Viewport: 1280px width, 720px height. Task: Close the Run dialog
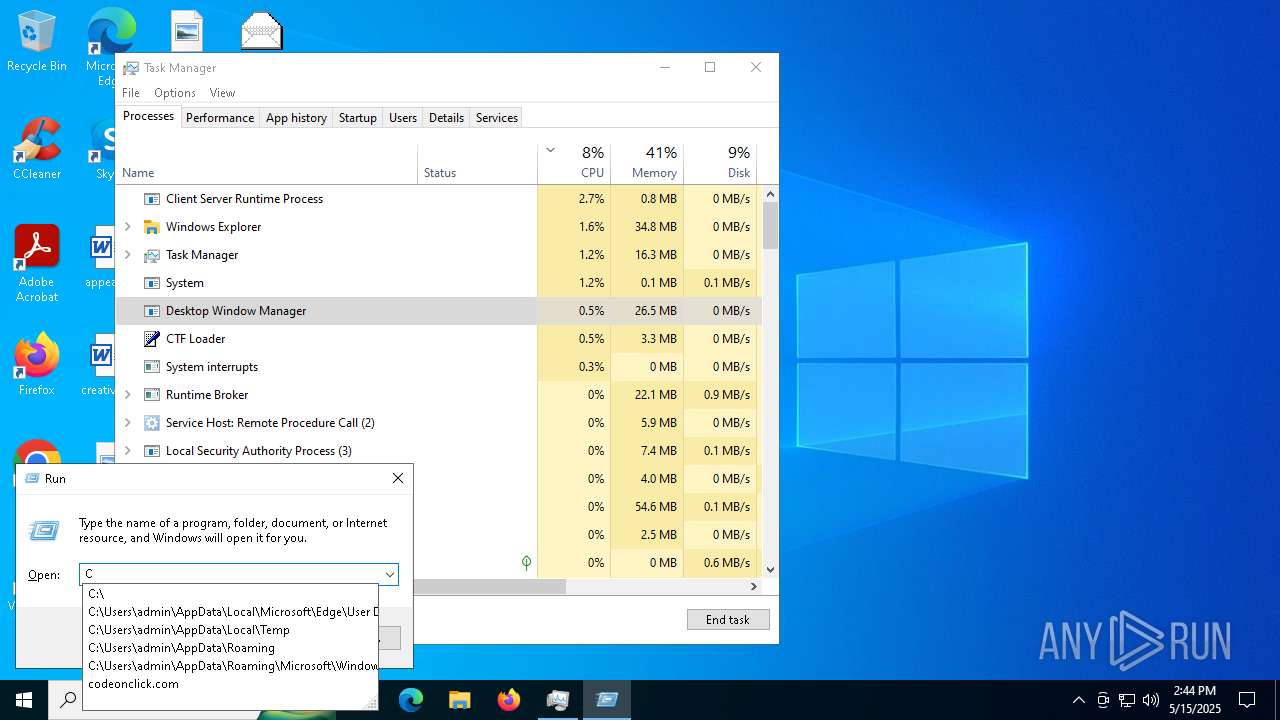398,479
